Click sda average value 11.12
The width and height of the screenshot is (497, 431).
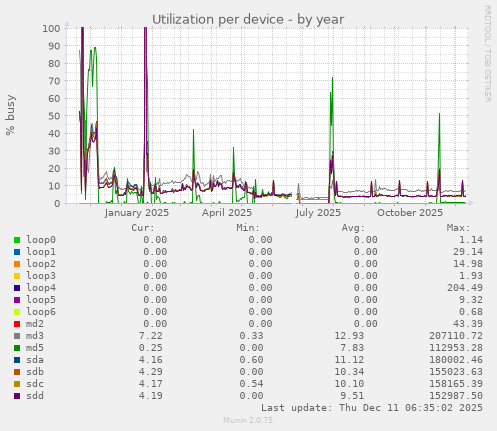(349, 360)
